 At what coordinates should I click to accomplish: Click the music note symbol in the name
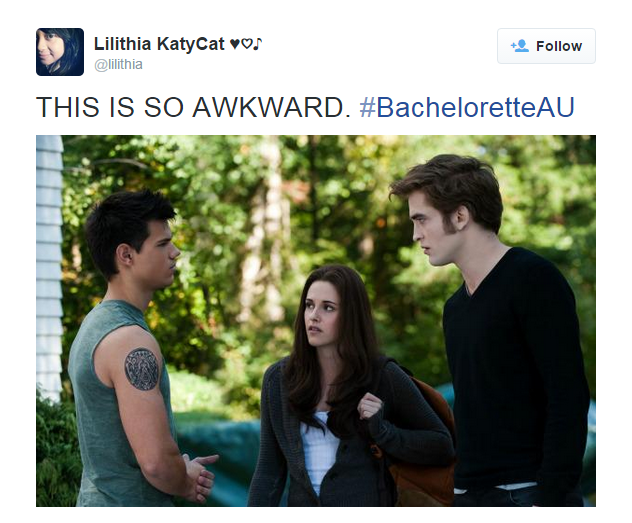pyautogui.click(x=258, y=43)
